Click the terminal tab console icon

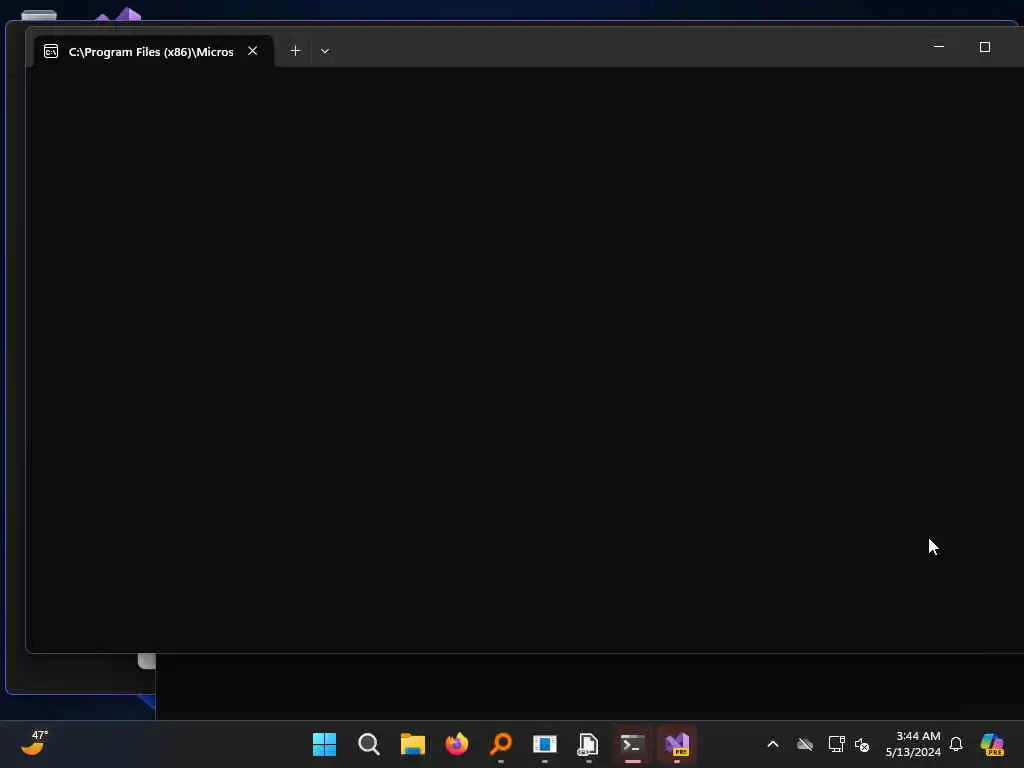(51, 51)
